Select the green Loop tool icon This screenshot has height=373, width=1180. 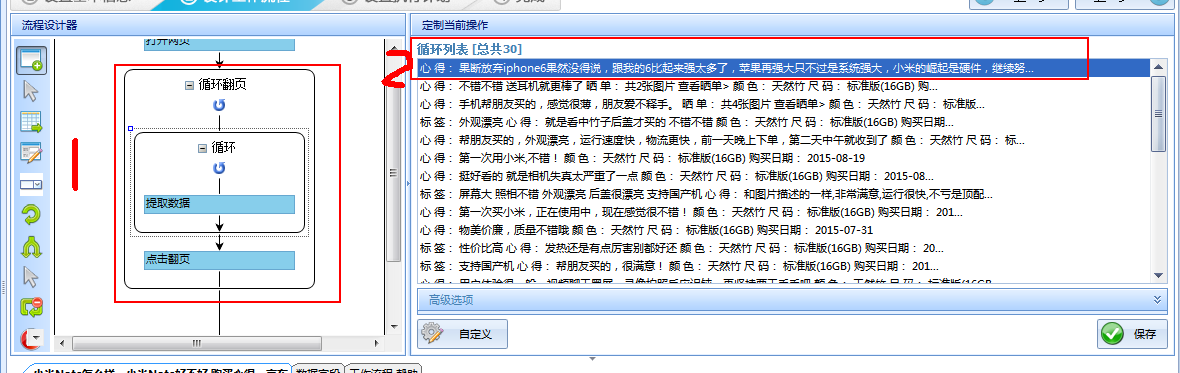(x=31, y=215)
